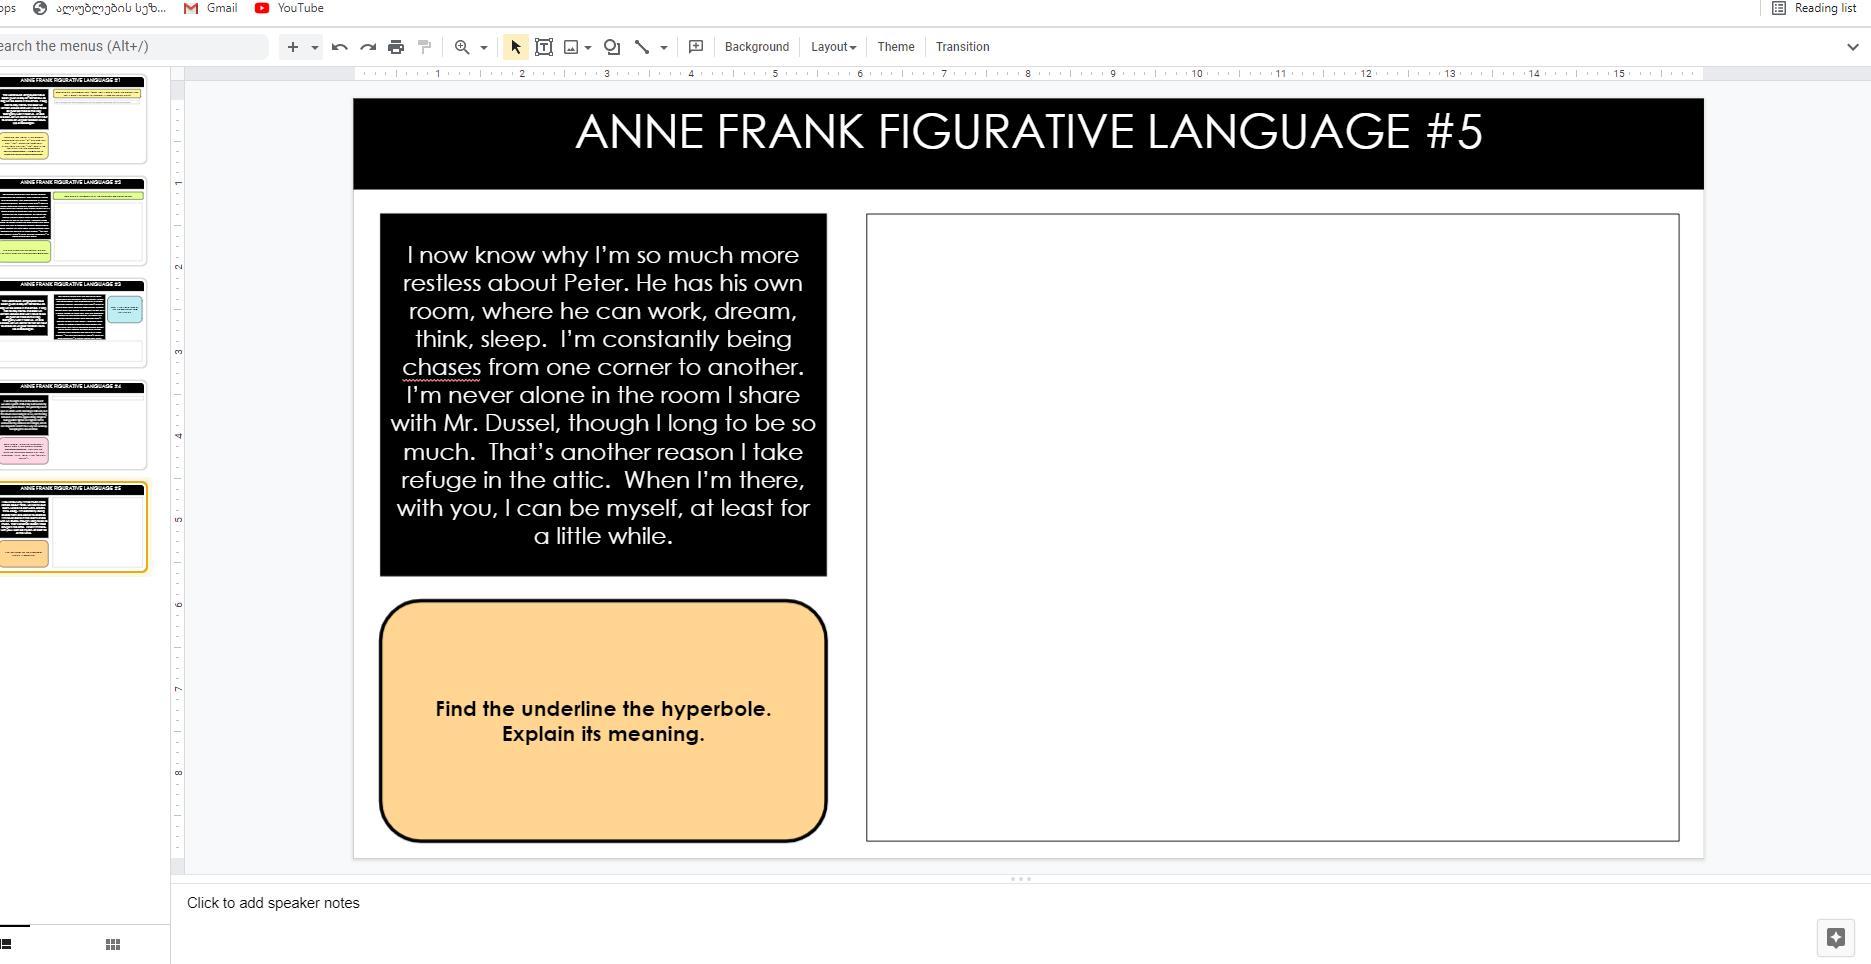Open the Reading list
This screenshot has height=964, width=1871.
coord(1814,8)
